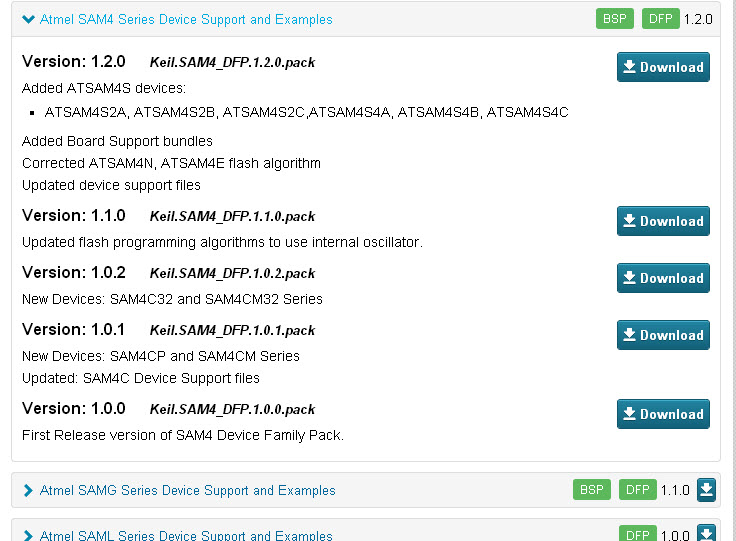Click the Version: 1.0.0 heading
The height and width of the screenshot is (541, 736).
pyautogui.click(x=74, y=408)
